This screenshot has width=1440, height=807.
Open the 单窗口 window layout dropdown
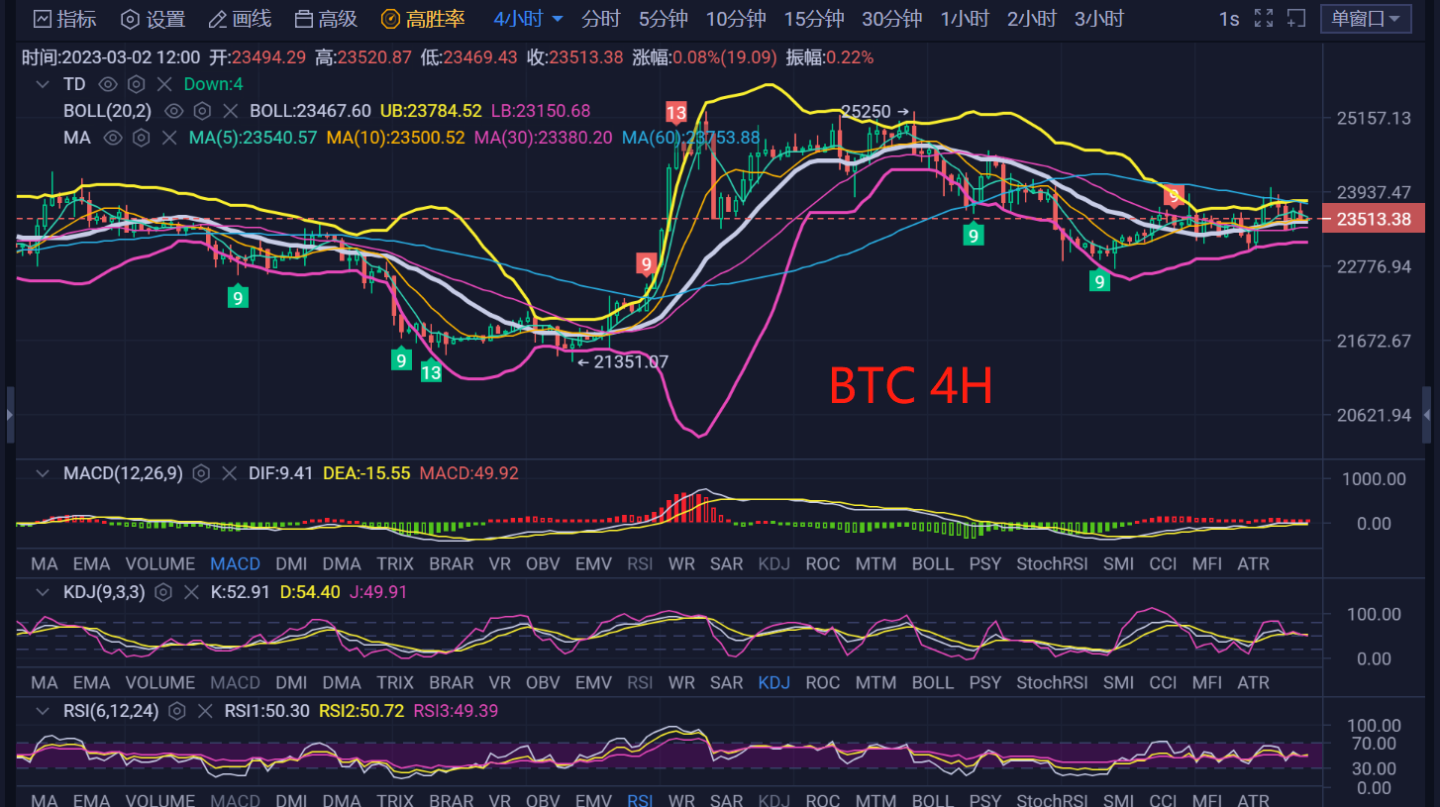click(x=1365, y=18)
